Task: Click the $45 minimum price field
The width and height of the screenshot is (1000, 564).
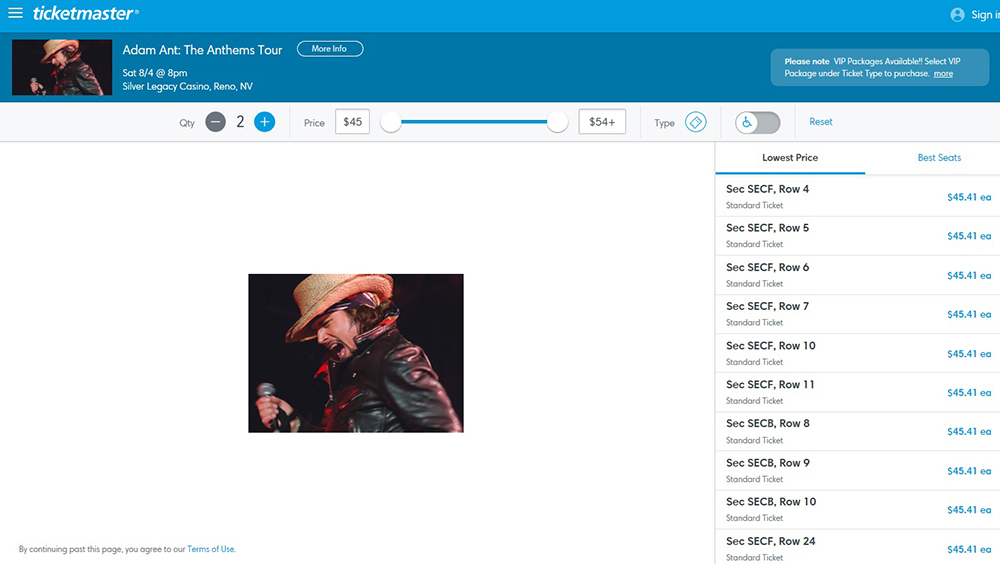Action: (352, 122)
